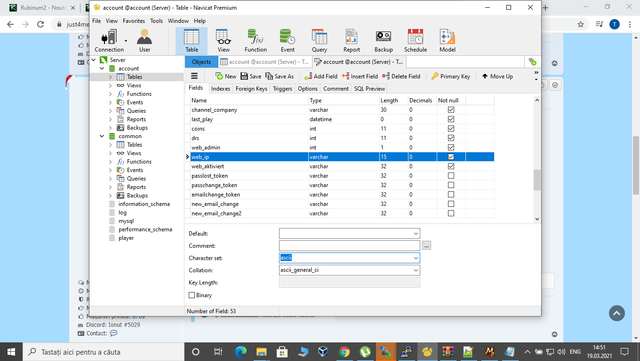Image resolution: width=640 pixels, height=361 pixels.
Task: Collapse the Server tree node
Action: point(93,60)
